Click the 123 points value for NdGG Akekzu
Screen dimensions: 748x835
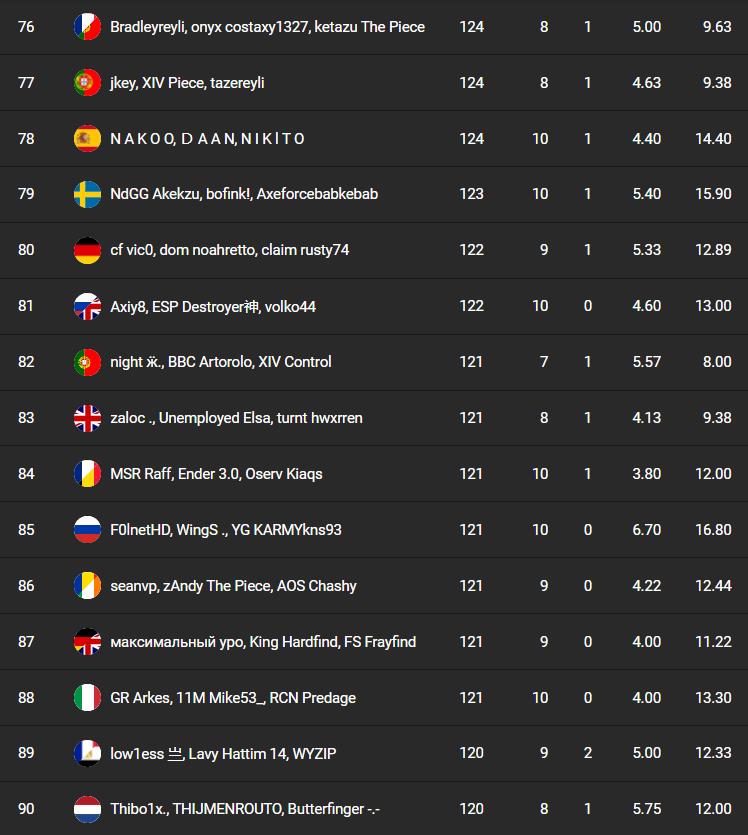[x=471, y=195]
